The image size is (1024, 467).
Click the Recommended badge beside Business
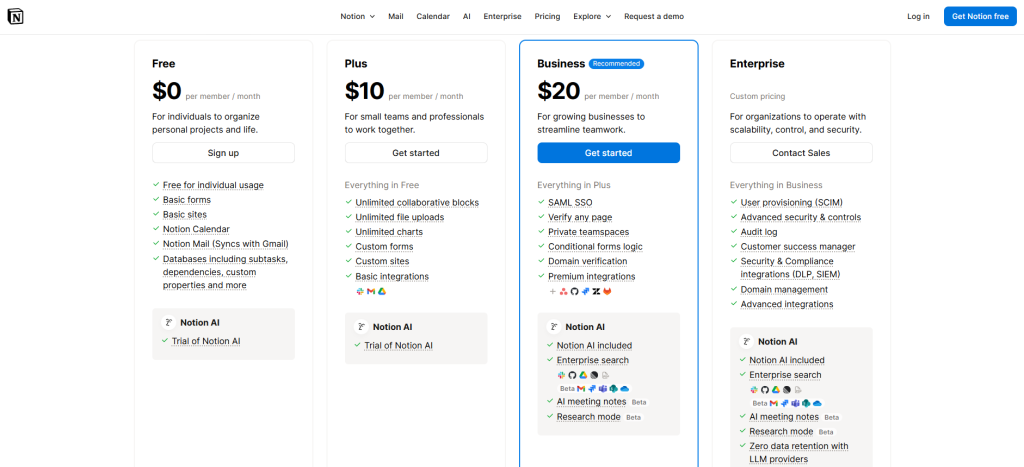click(616, 63)
